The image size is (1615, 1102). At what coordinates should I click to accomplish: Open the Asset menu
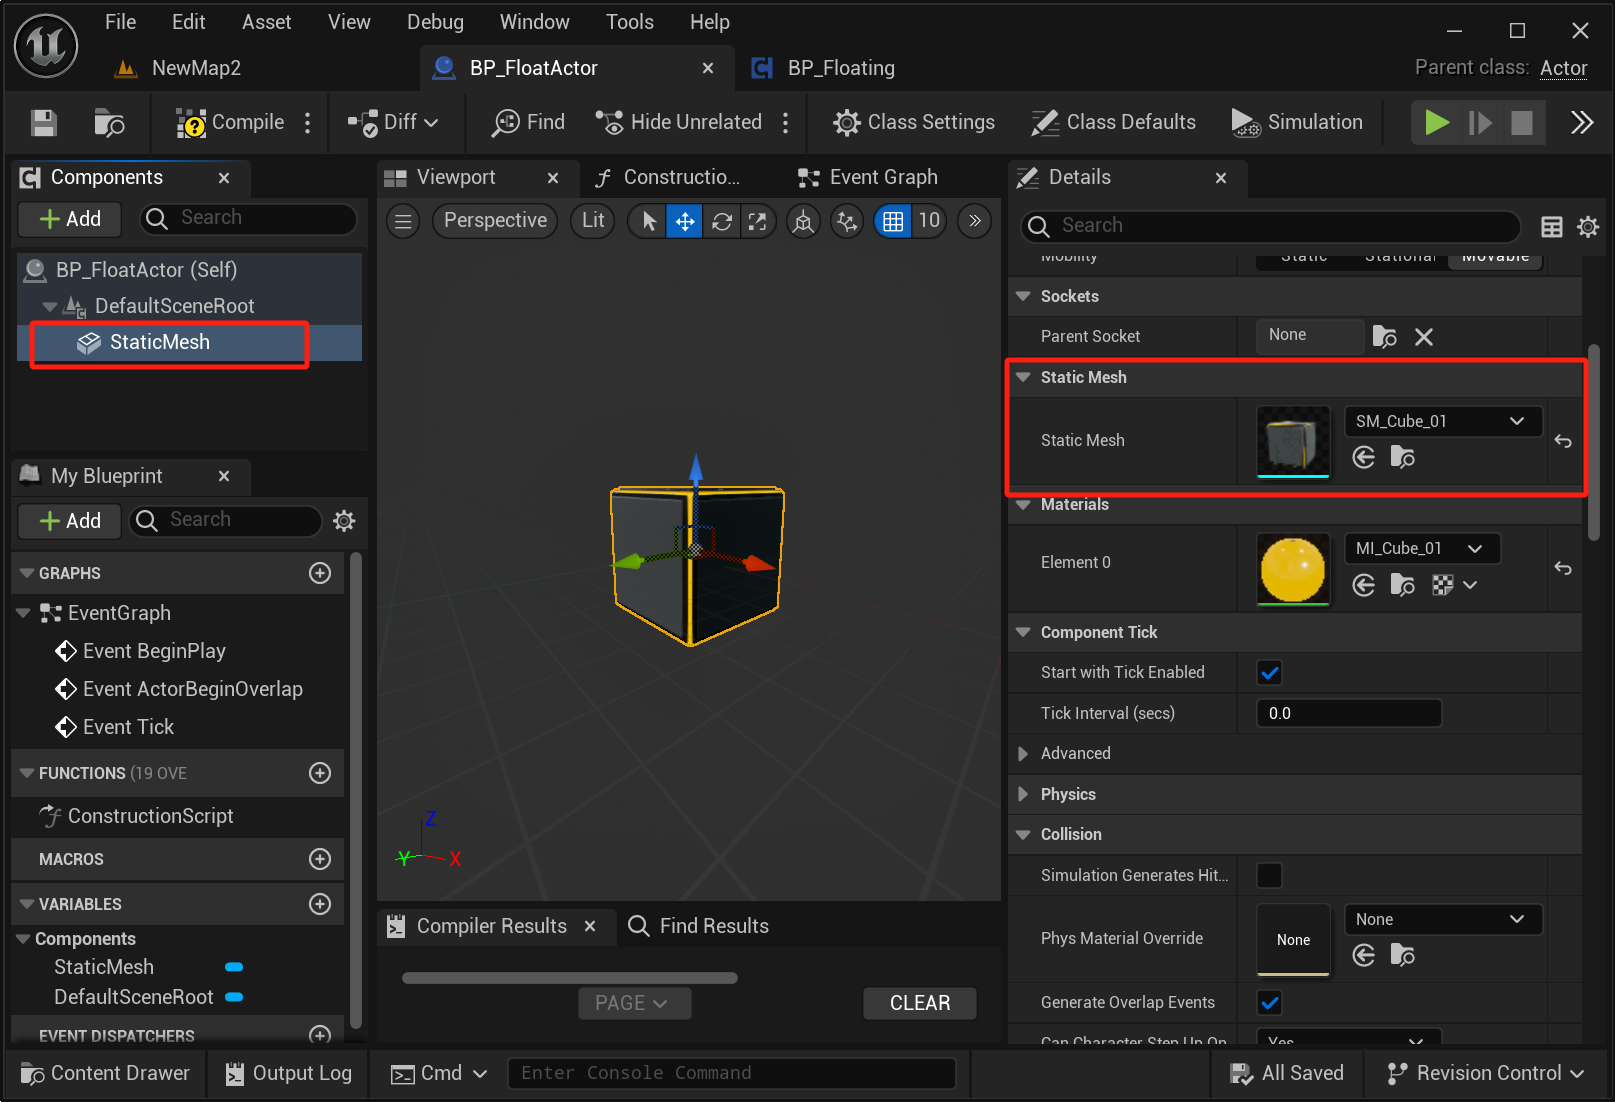266,22
